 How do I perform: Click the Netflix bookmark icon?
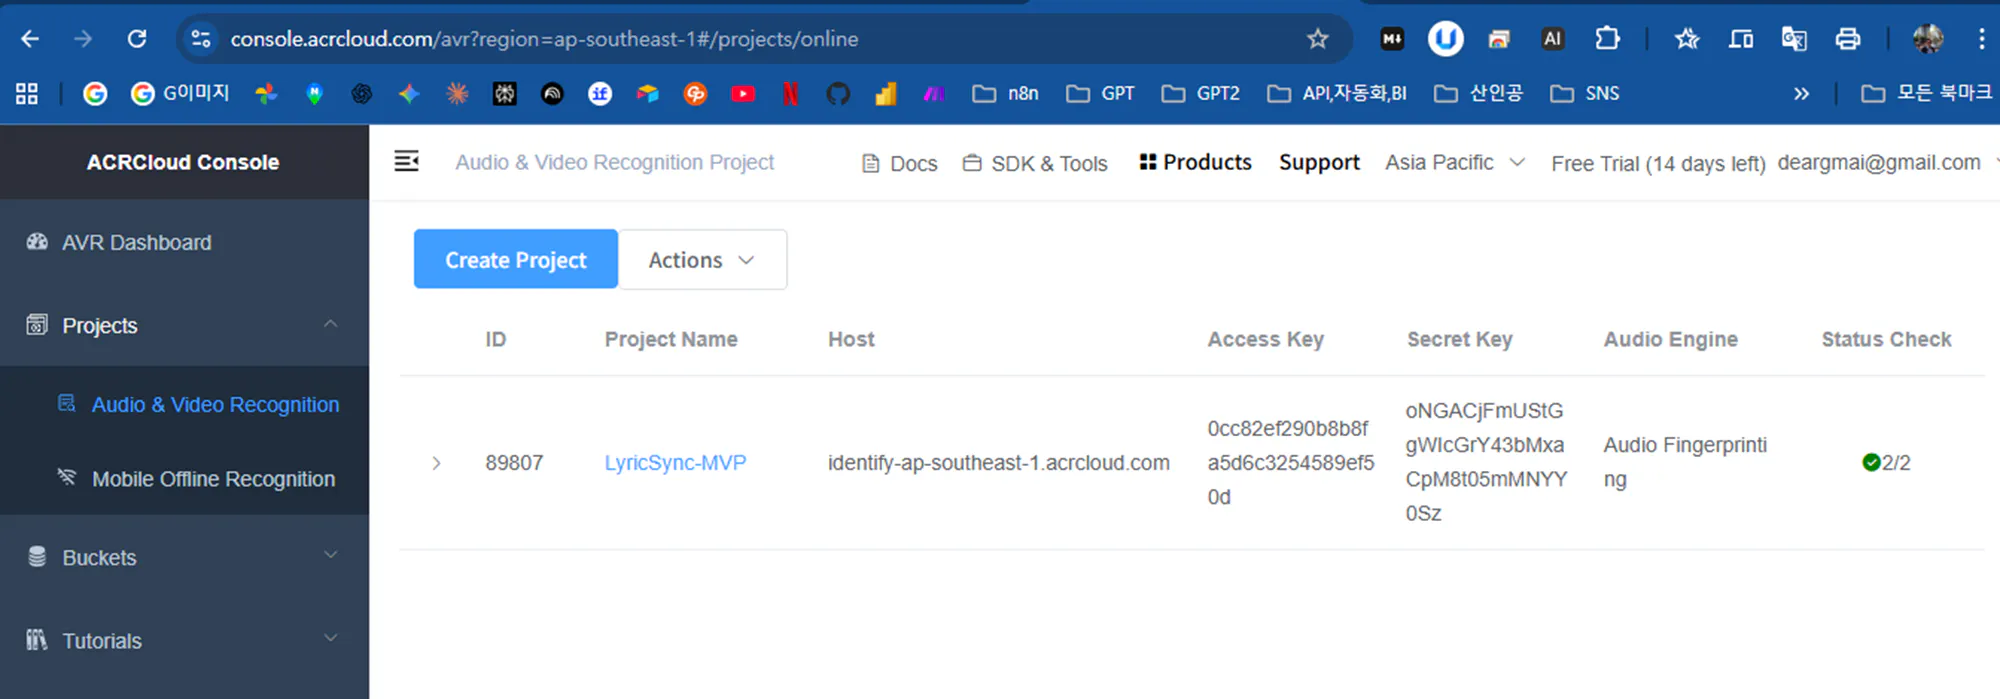pos(790,94)
